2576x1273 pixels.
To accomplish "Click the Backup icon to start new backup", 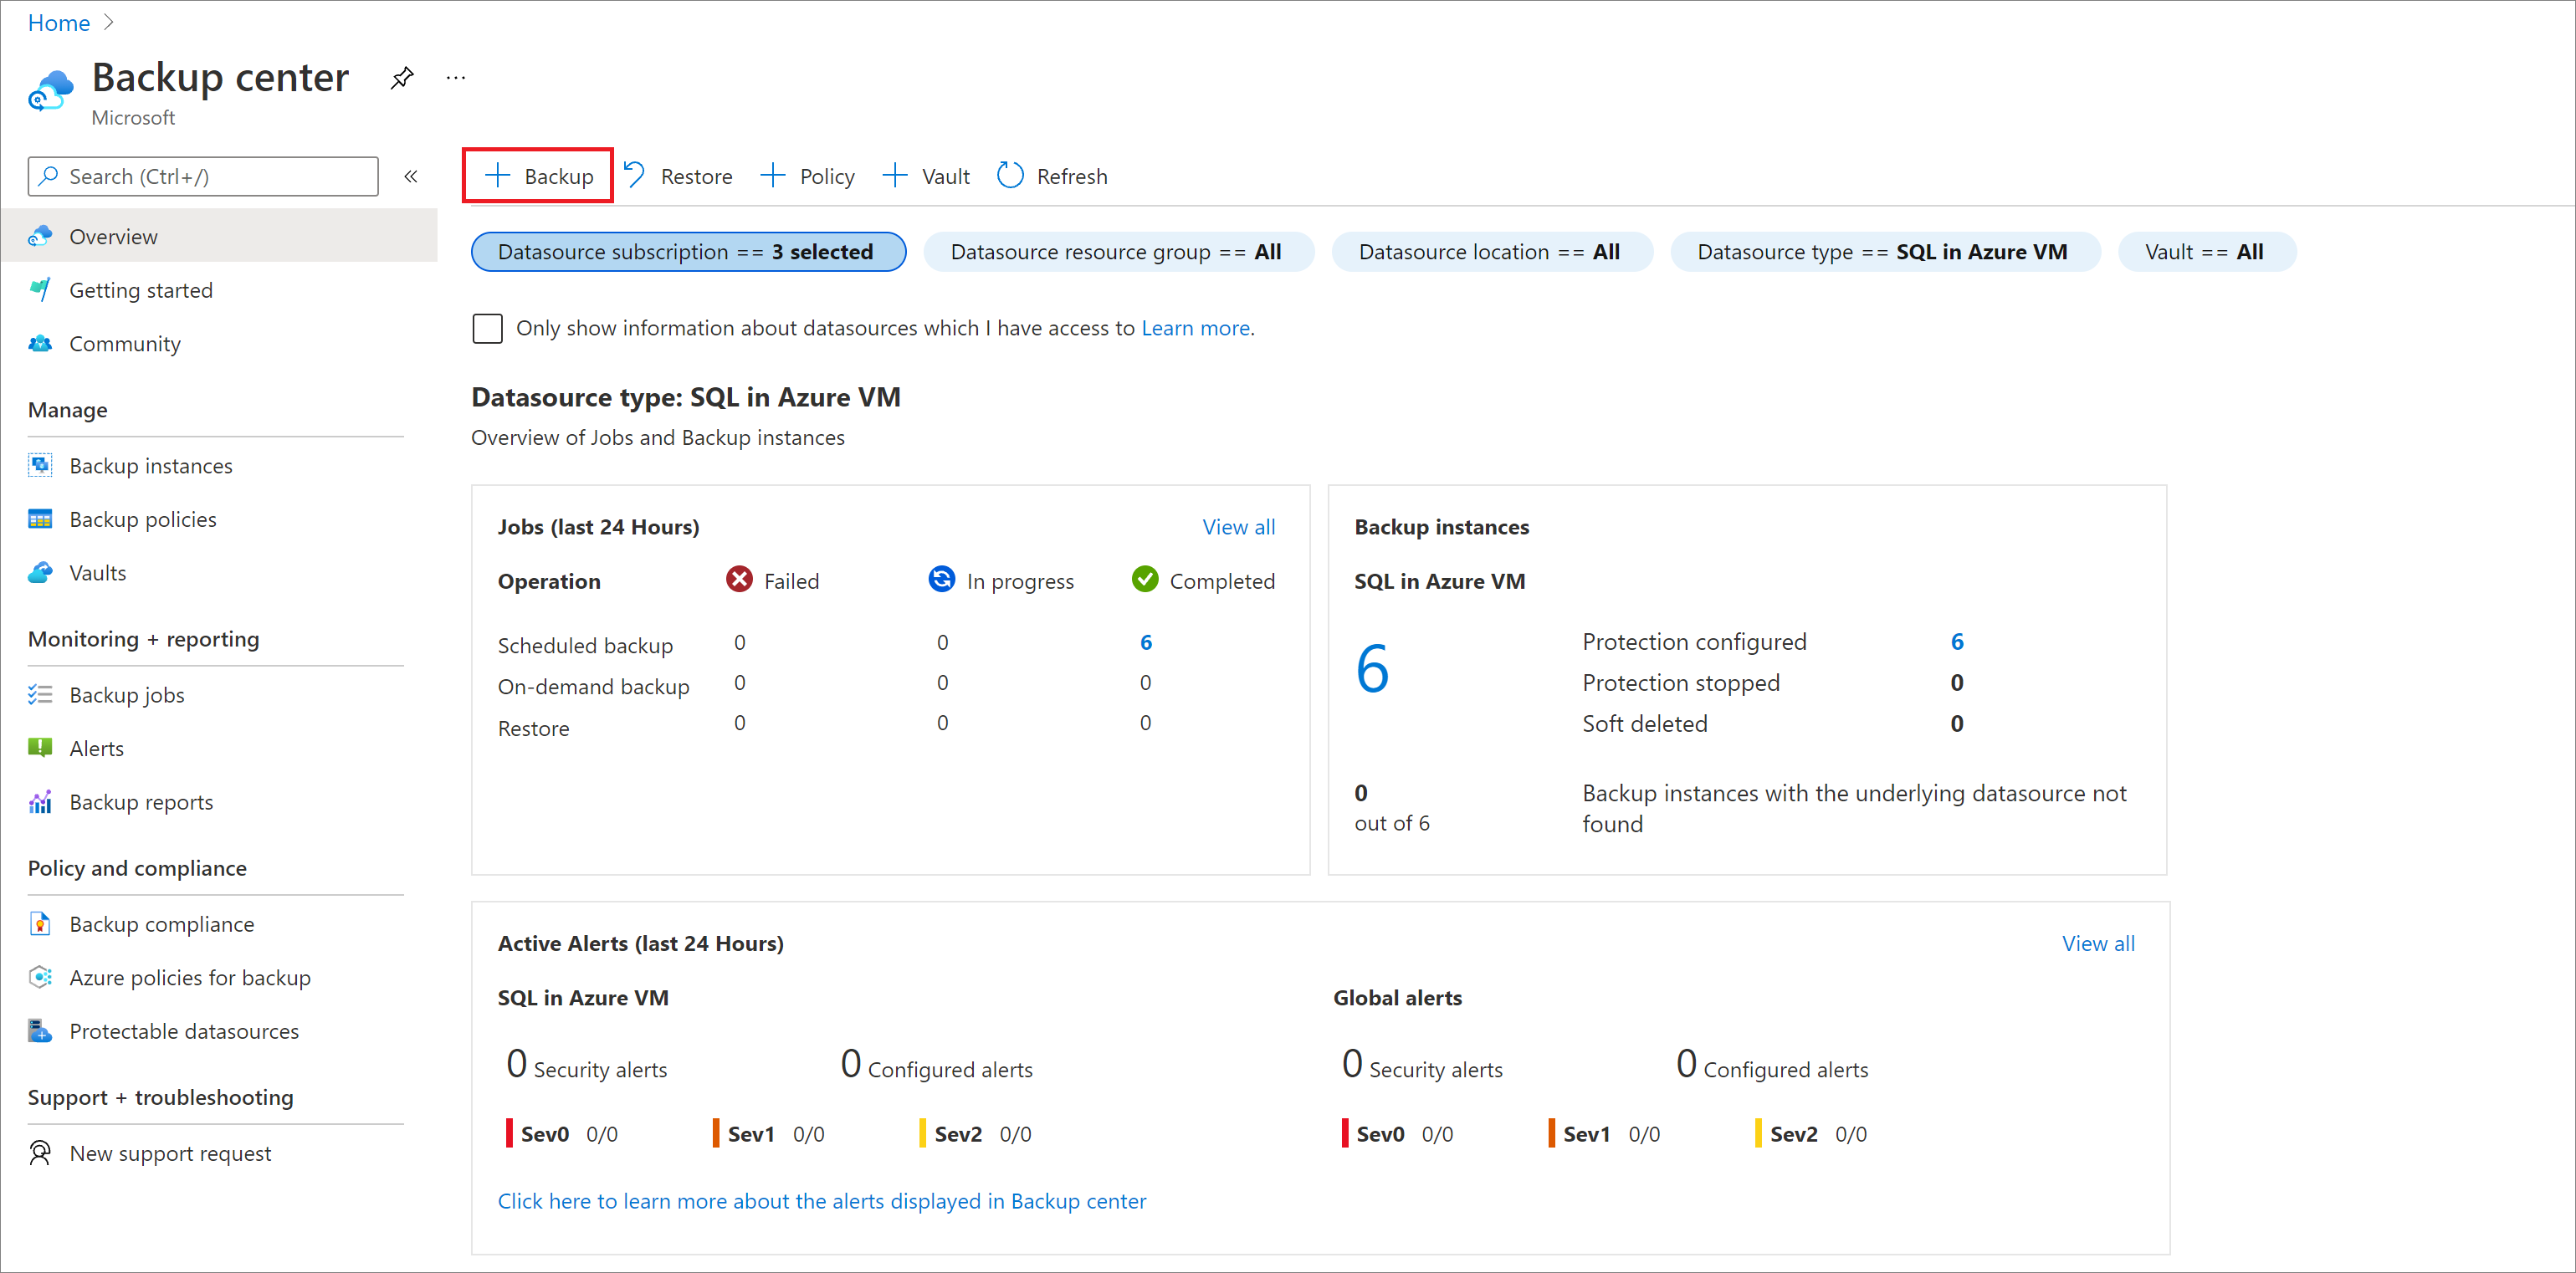I will coord(540,176).
